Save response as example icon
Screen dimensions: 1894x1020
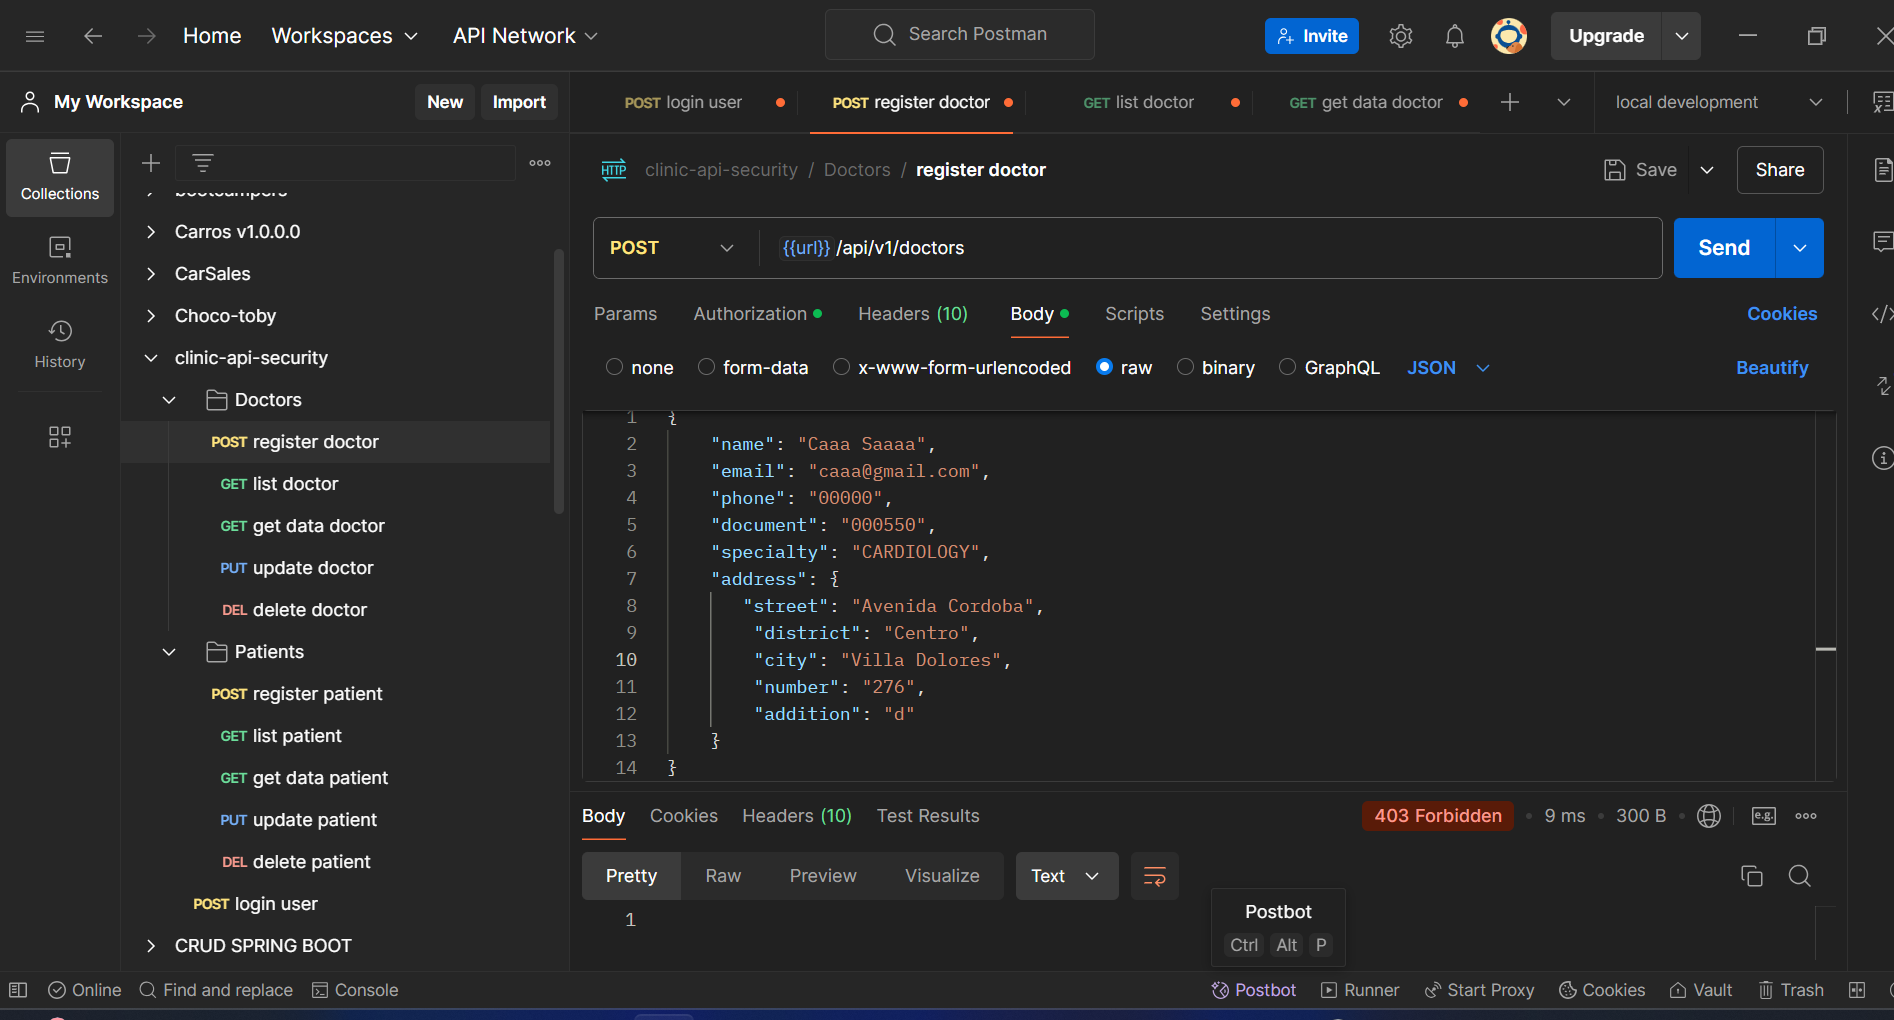[1764, 816]
